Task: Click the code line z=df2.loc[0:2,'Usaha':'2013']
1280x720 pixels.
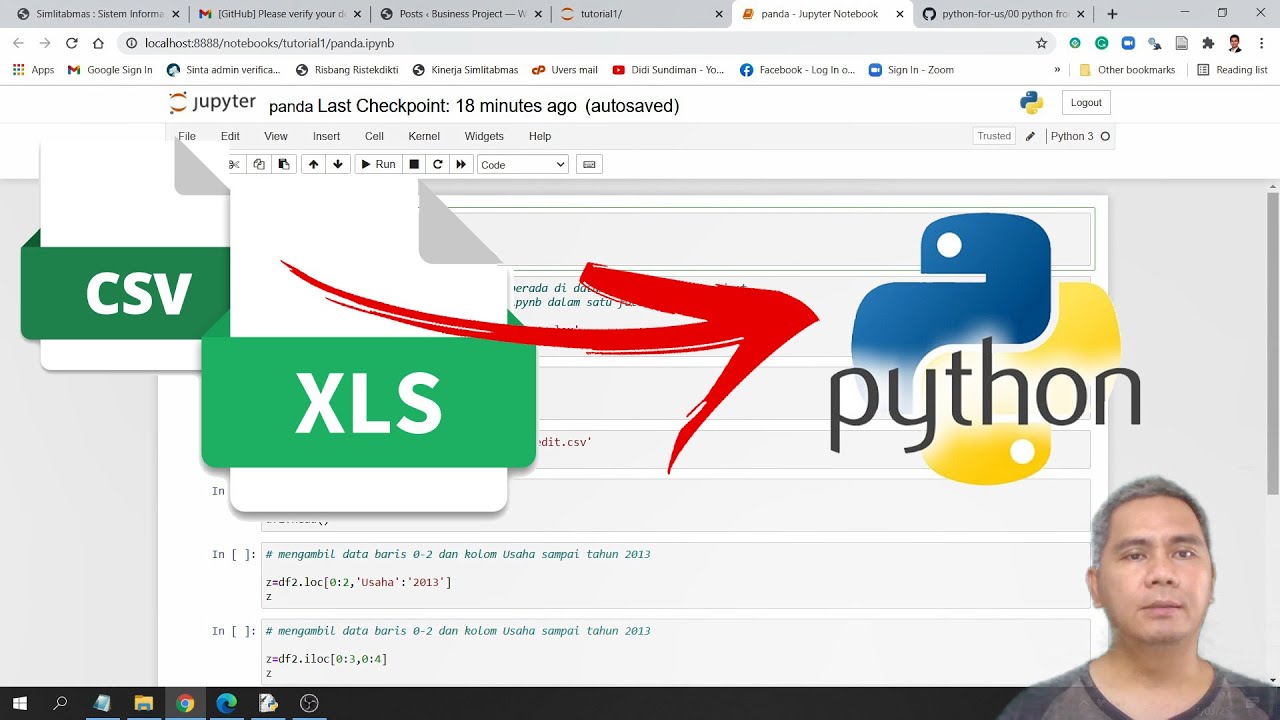Action: pos(358,582)
